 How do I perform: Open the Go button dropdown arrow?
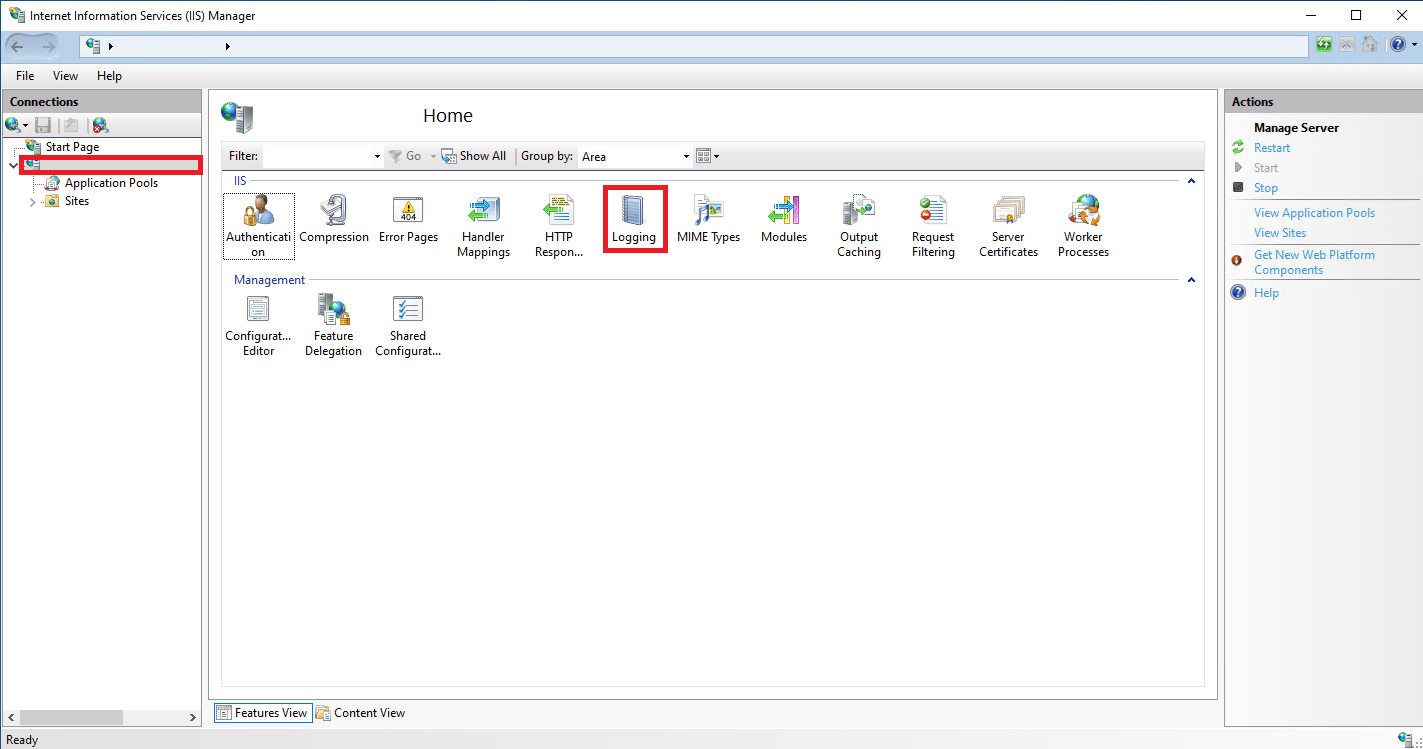[433, 156]
